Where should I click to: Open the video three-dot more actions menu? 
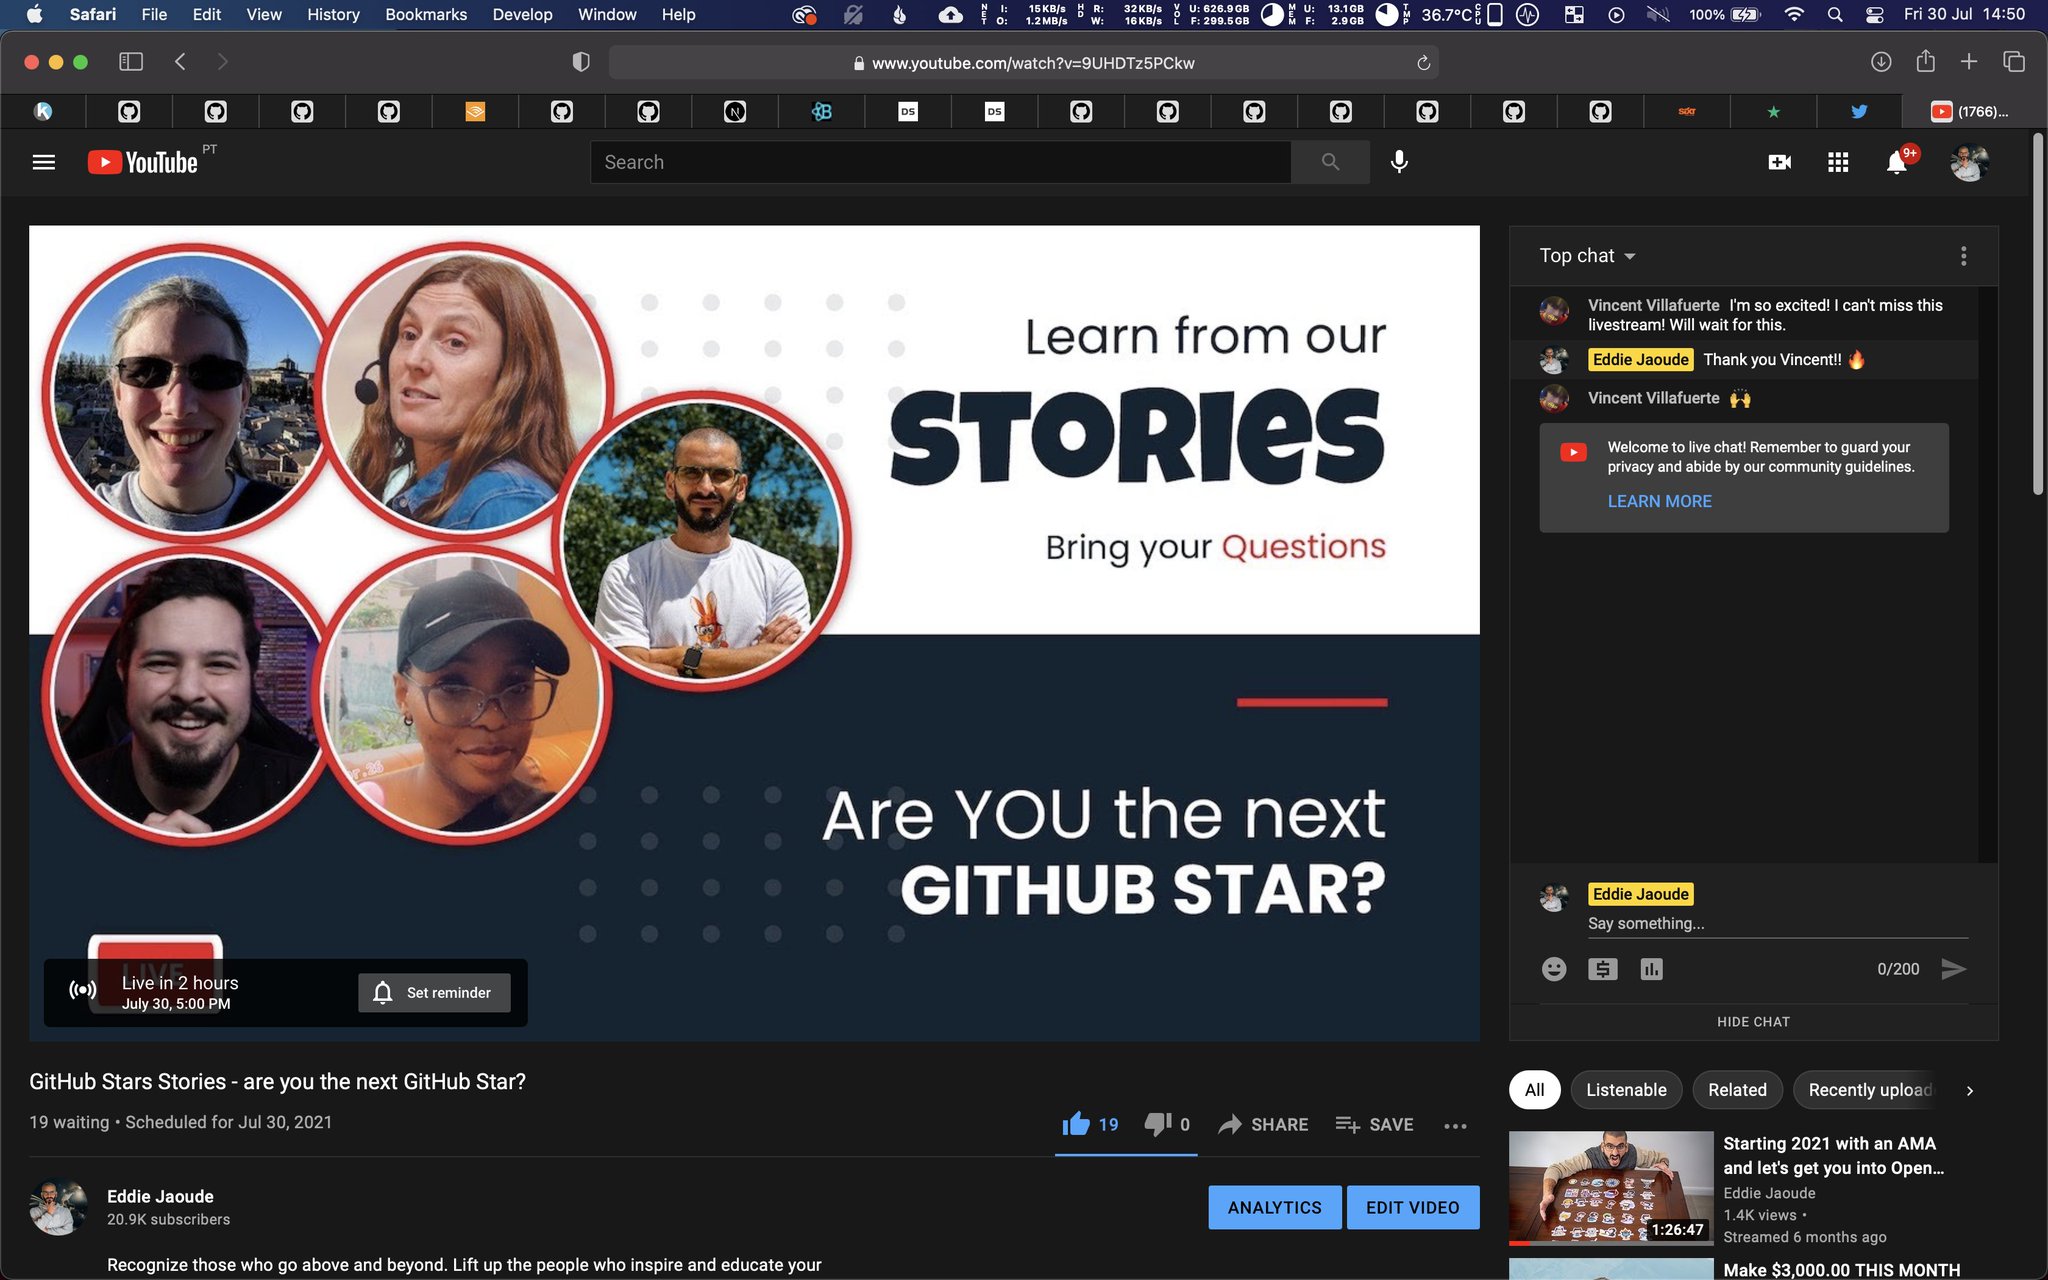point(1455,1126)
